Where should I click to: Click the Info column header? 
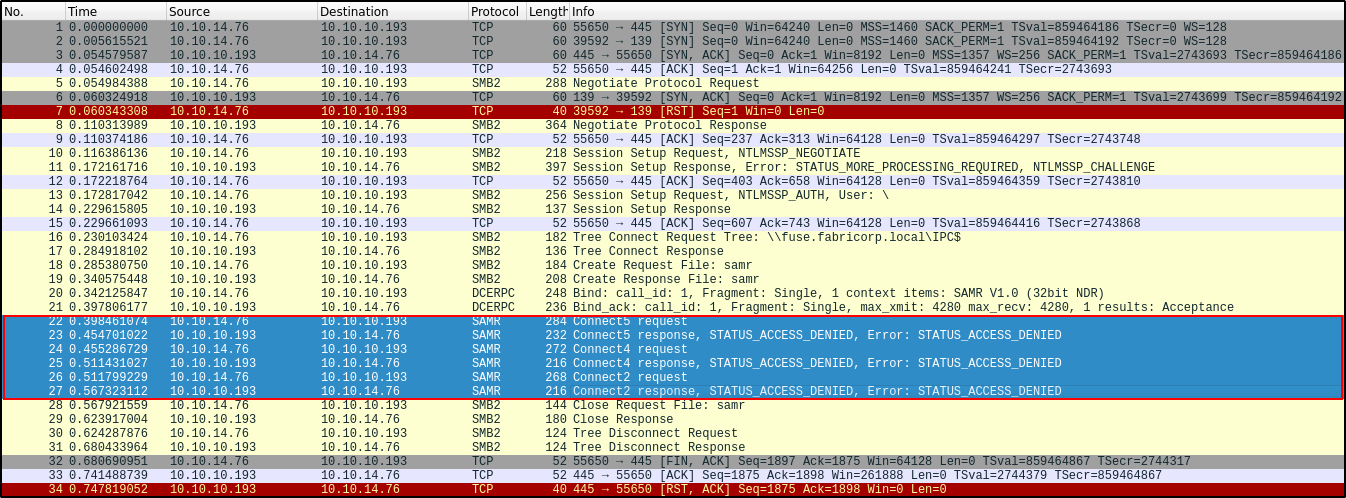point(900,11)
